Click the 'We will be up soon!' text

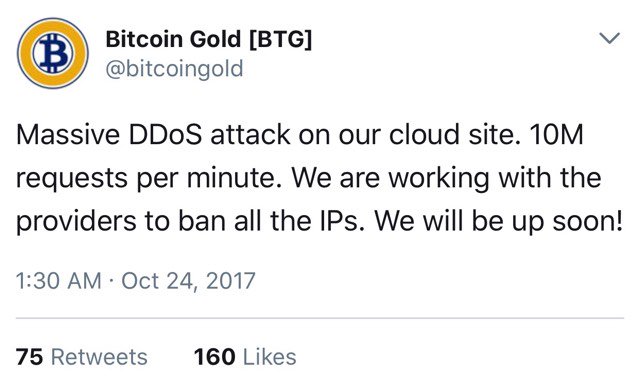pyautogui.click(x=498, y=221)
